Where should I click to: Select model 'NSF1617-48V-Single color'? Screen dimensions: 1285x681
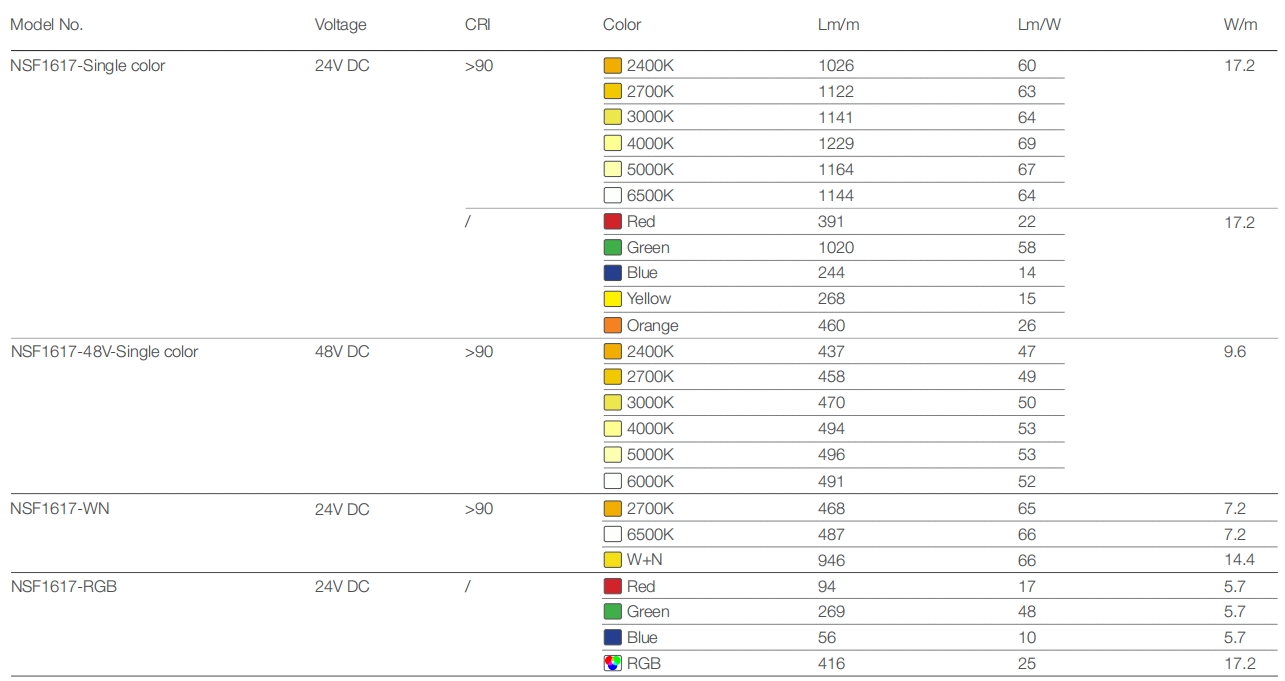pyautogui.click(x=104, y=352)
